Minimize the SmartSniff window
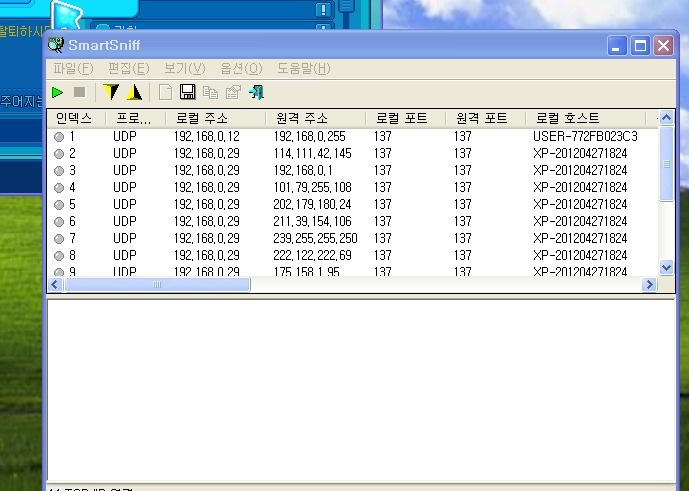 (616, 45)
